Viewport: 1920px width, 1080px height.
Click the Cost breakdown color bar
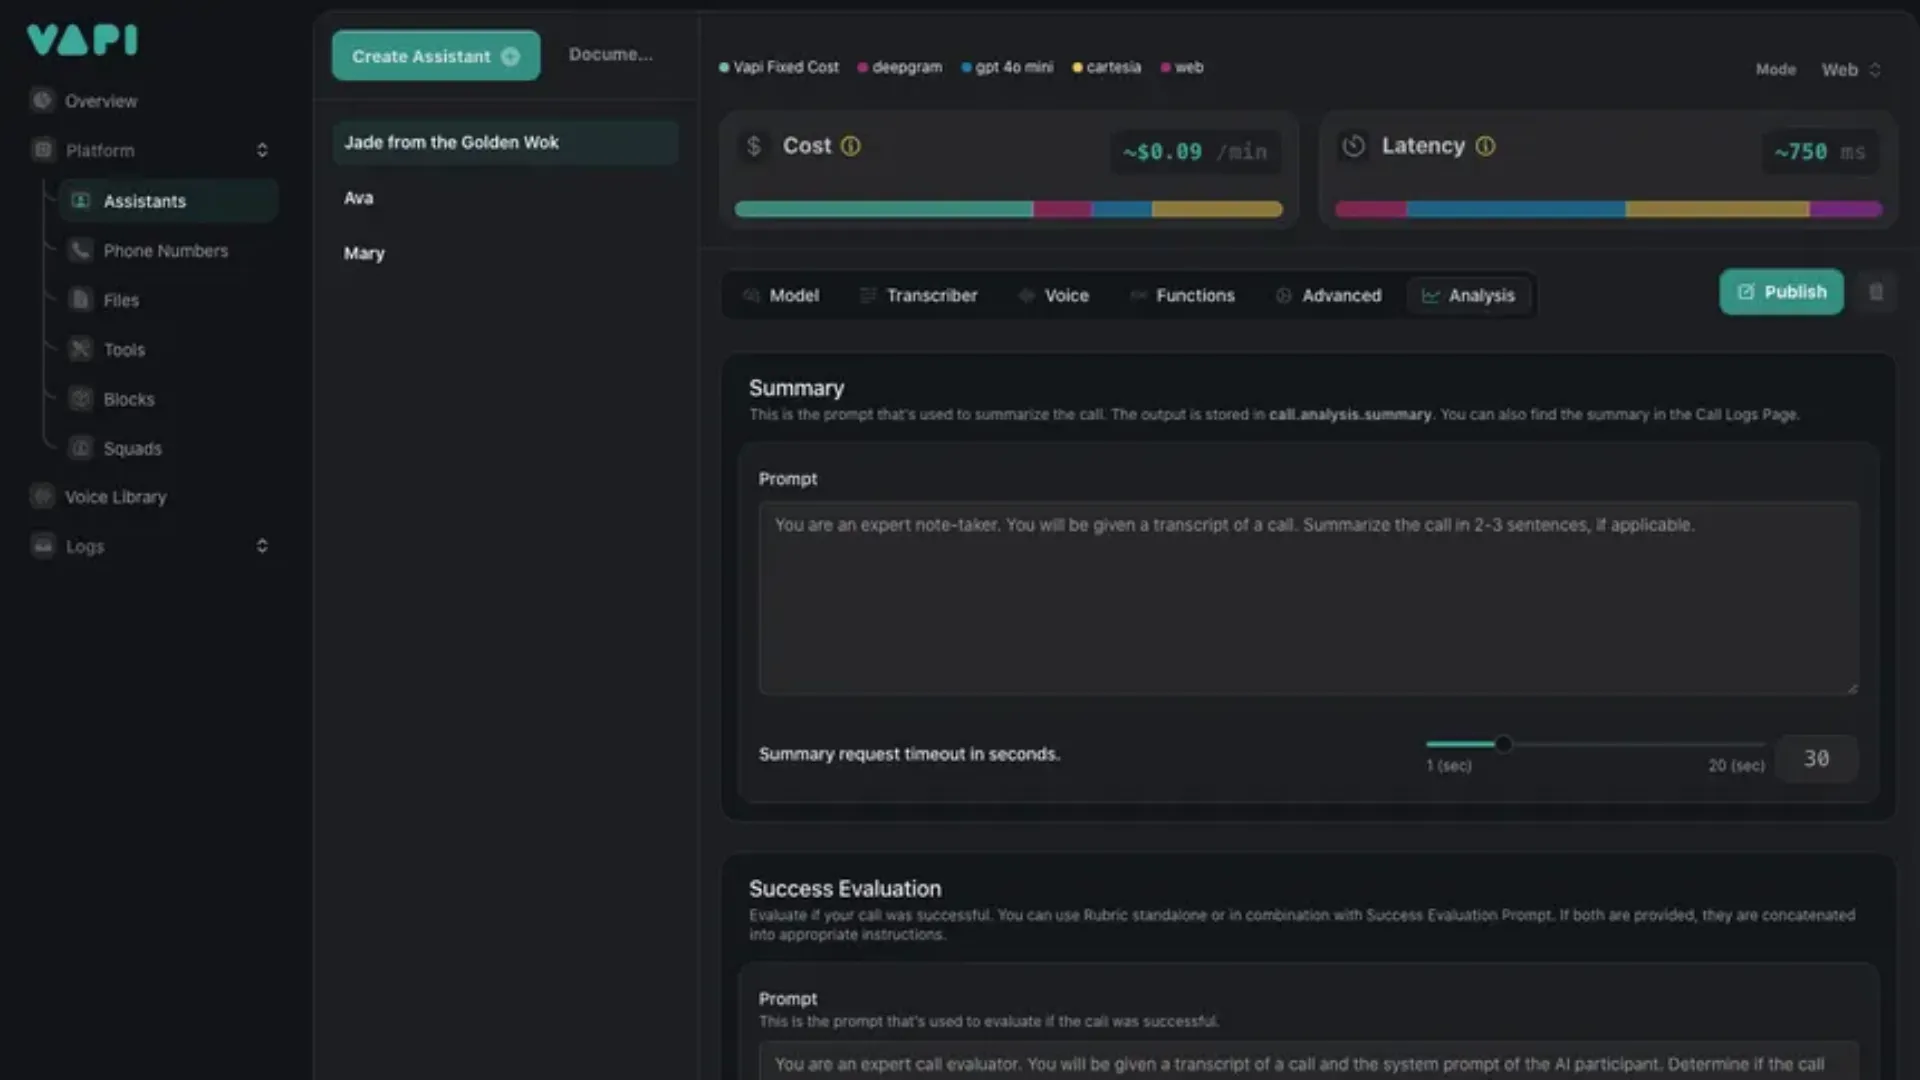1008,209
